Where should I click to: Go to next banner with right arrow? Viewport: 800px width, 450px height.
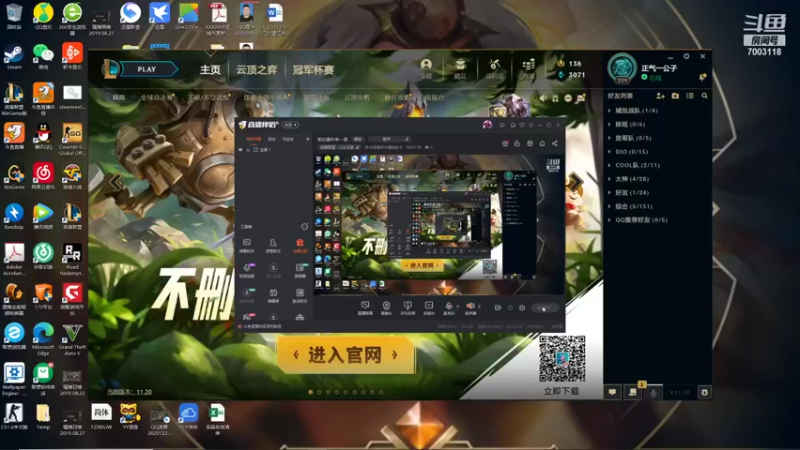(576, 182)
